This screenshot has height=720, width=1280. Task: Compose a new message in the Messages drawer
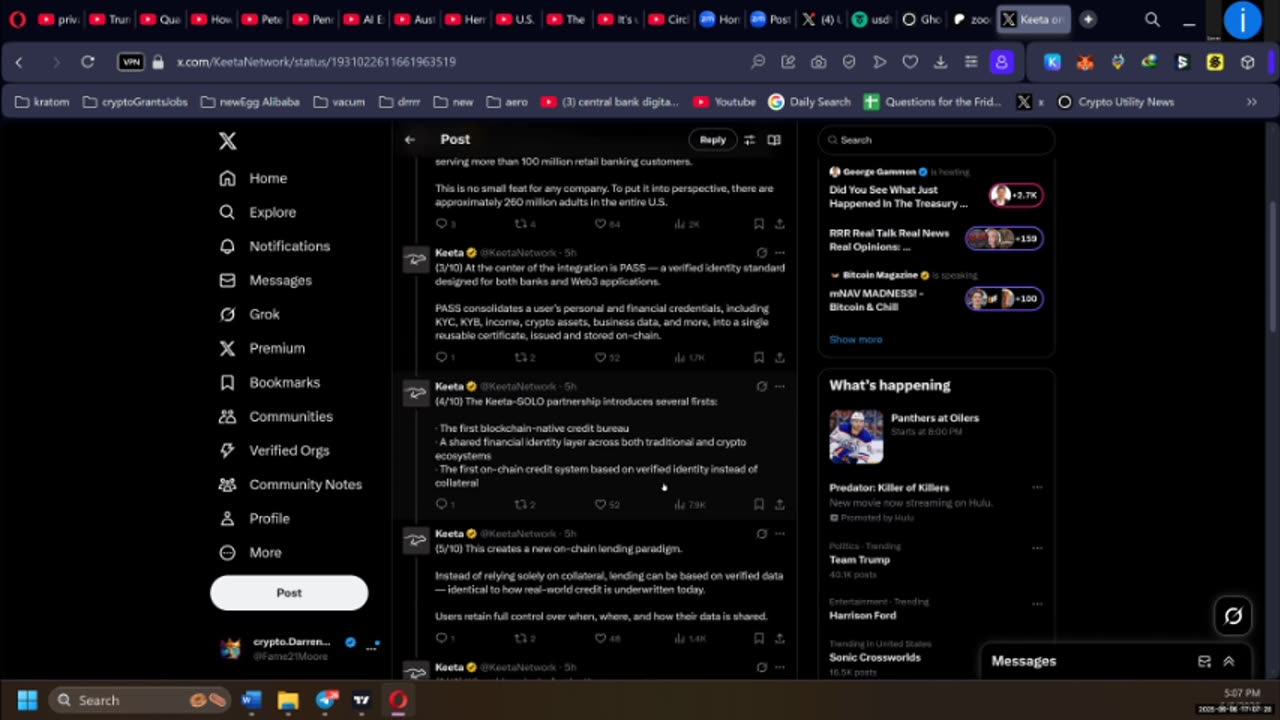click(x=1204, y=661)
